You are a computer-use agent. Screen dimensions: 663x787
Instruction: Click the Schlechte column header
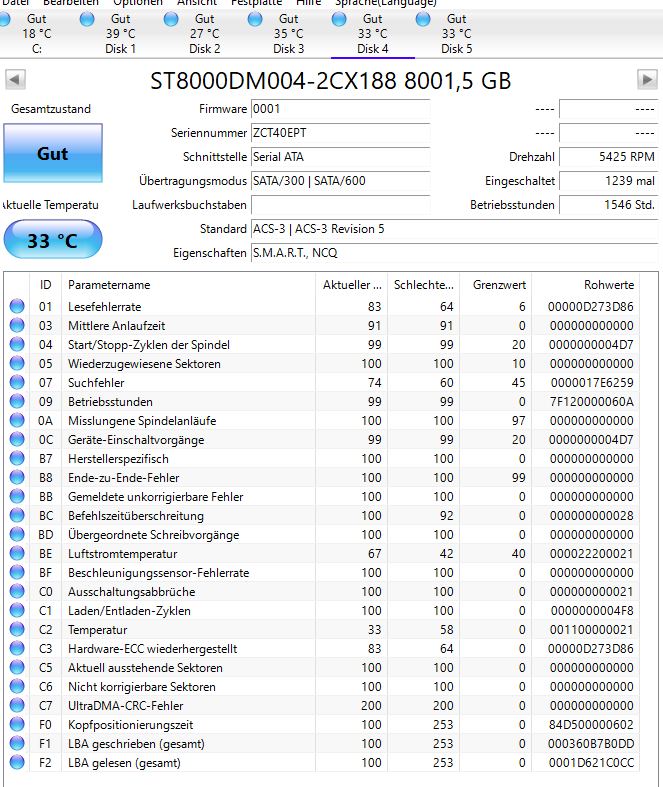424,285
